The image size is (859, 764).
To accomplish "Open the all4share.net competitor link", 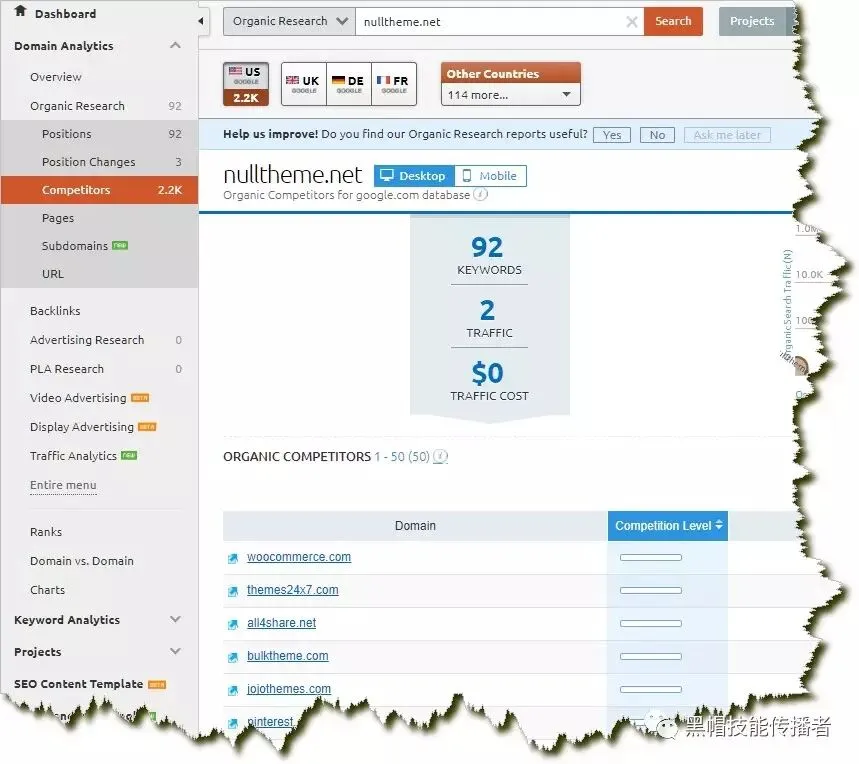I will tap(282, 623).
